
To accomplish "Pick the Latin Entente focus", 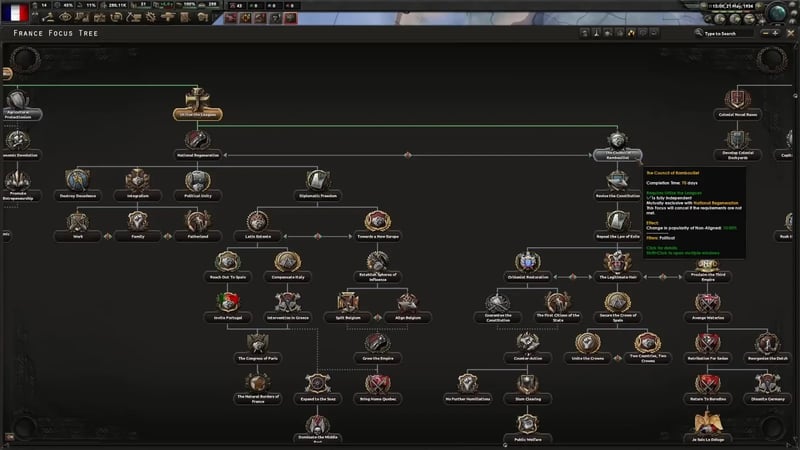I will [x=258, y=227].
